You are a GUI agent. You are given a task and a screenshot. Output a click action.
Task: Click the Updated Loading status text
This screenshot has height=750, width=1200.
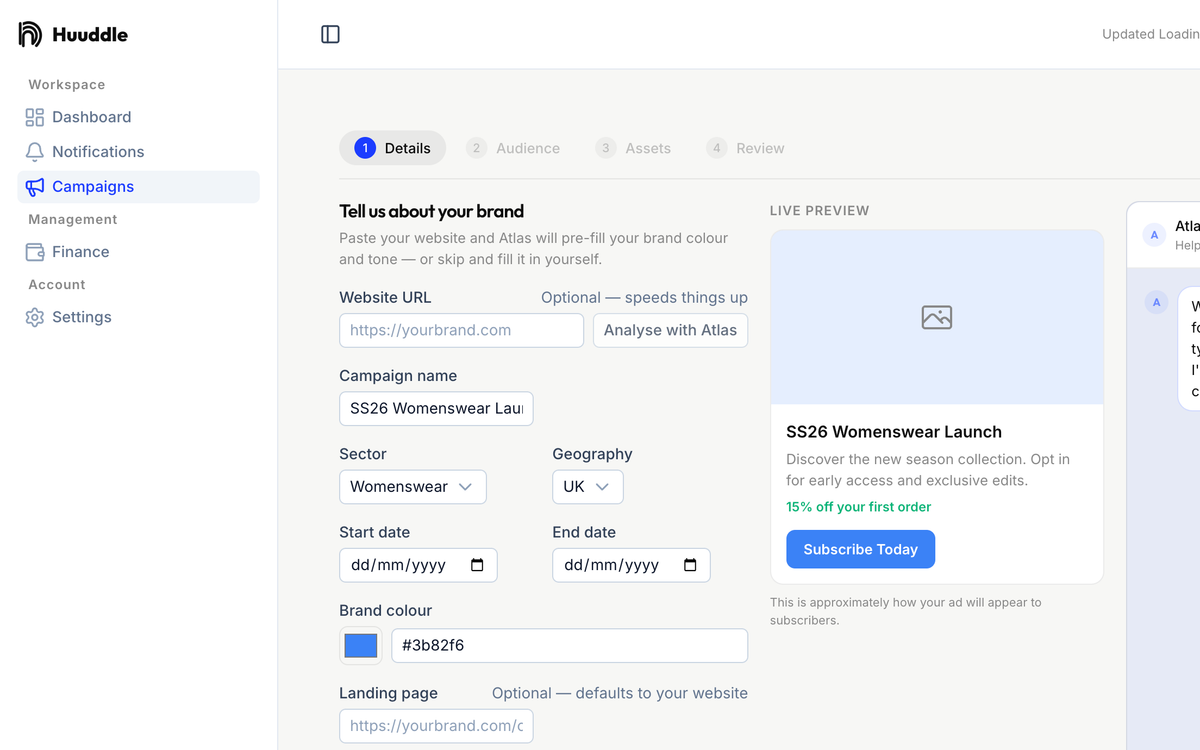[x=1151, y=34]
